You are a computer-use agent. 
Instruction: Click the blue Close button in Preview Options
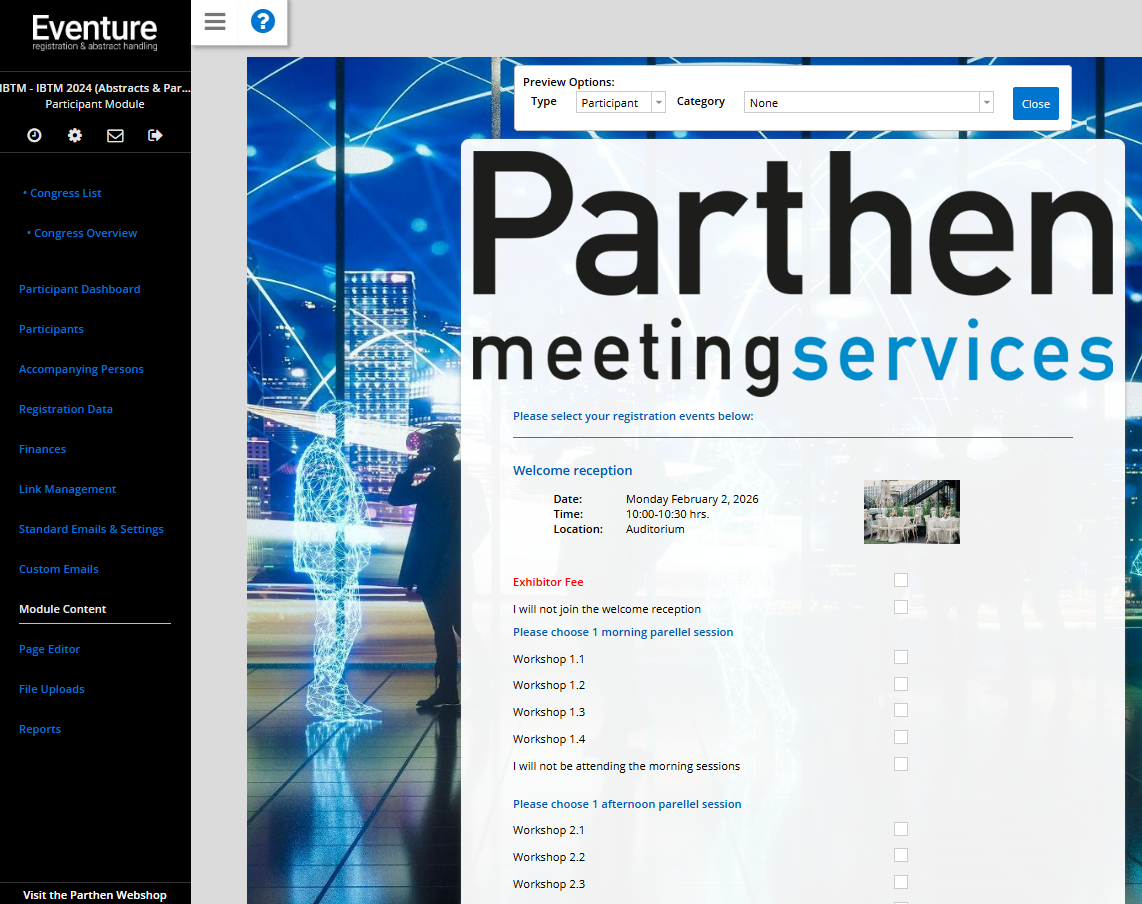(x=1036, y=103)
